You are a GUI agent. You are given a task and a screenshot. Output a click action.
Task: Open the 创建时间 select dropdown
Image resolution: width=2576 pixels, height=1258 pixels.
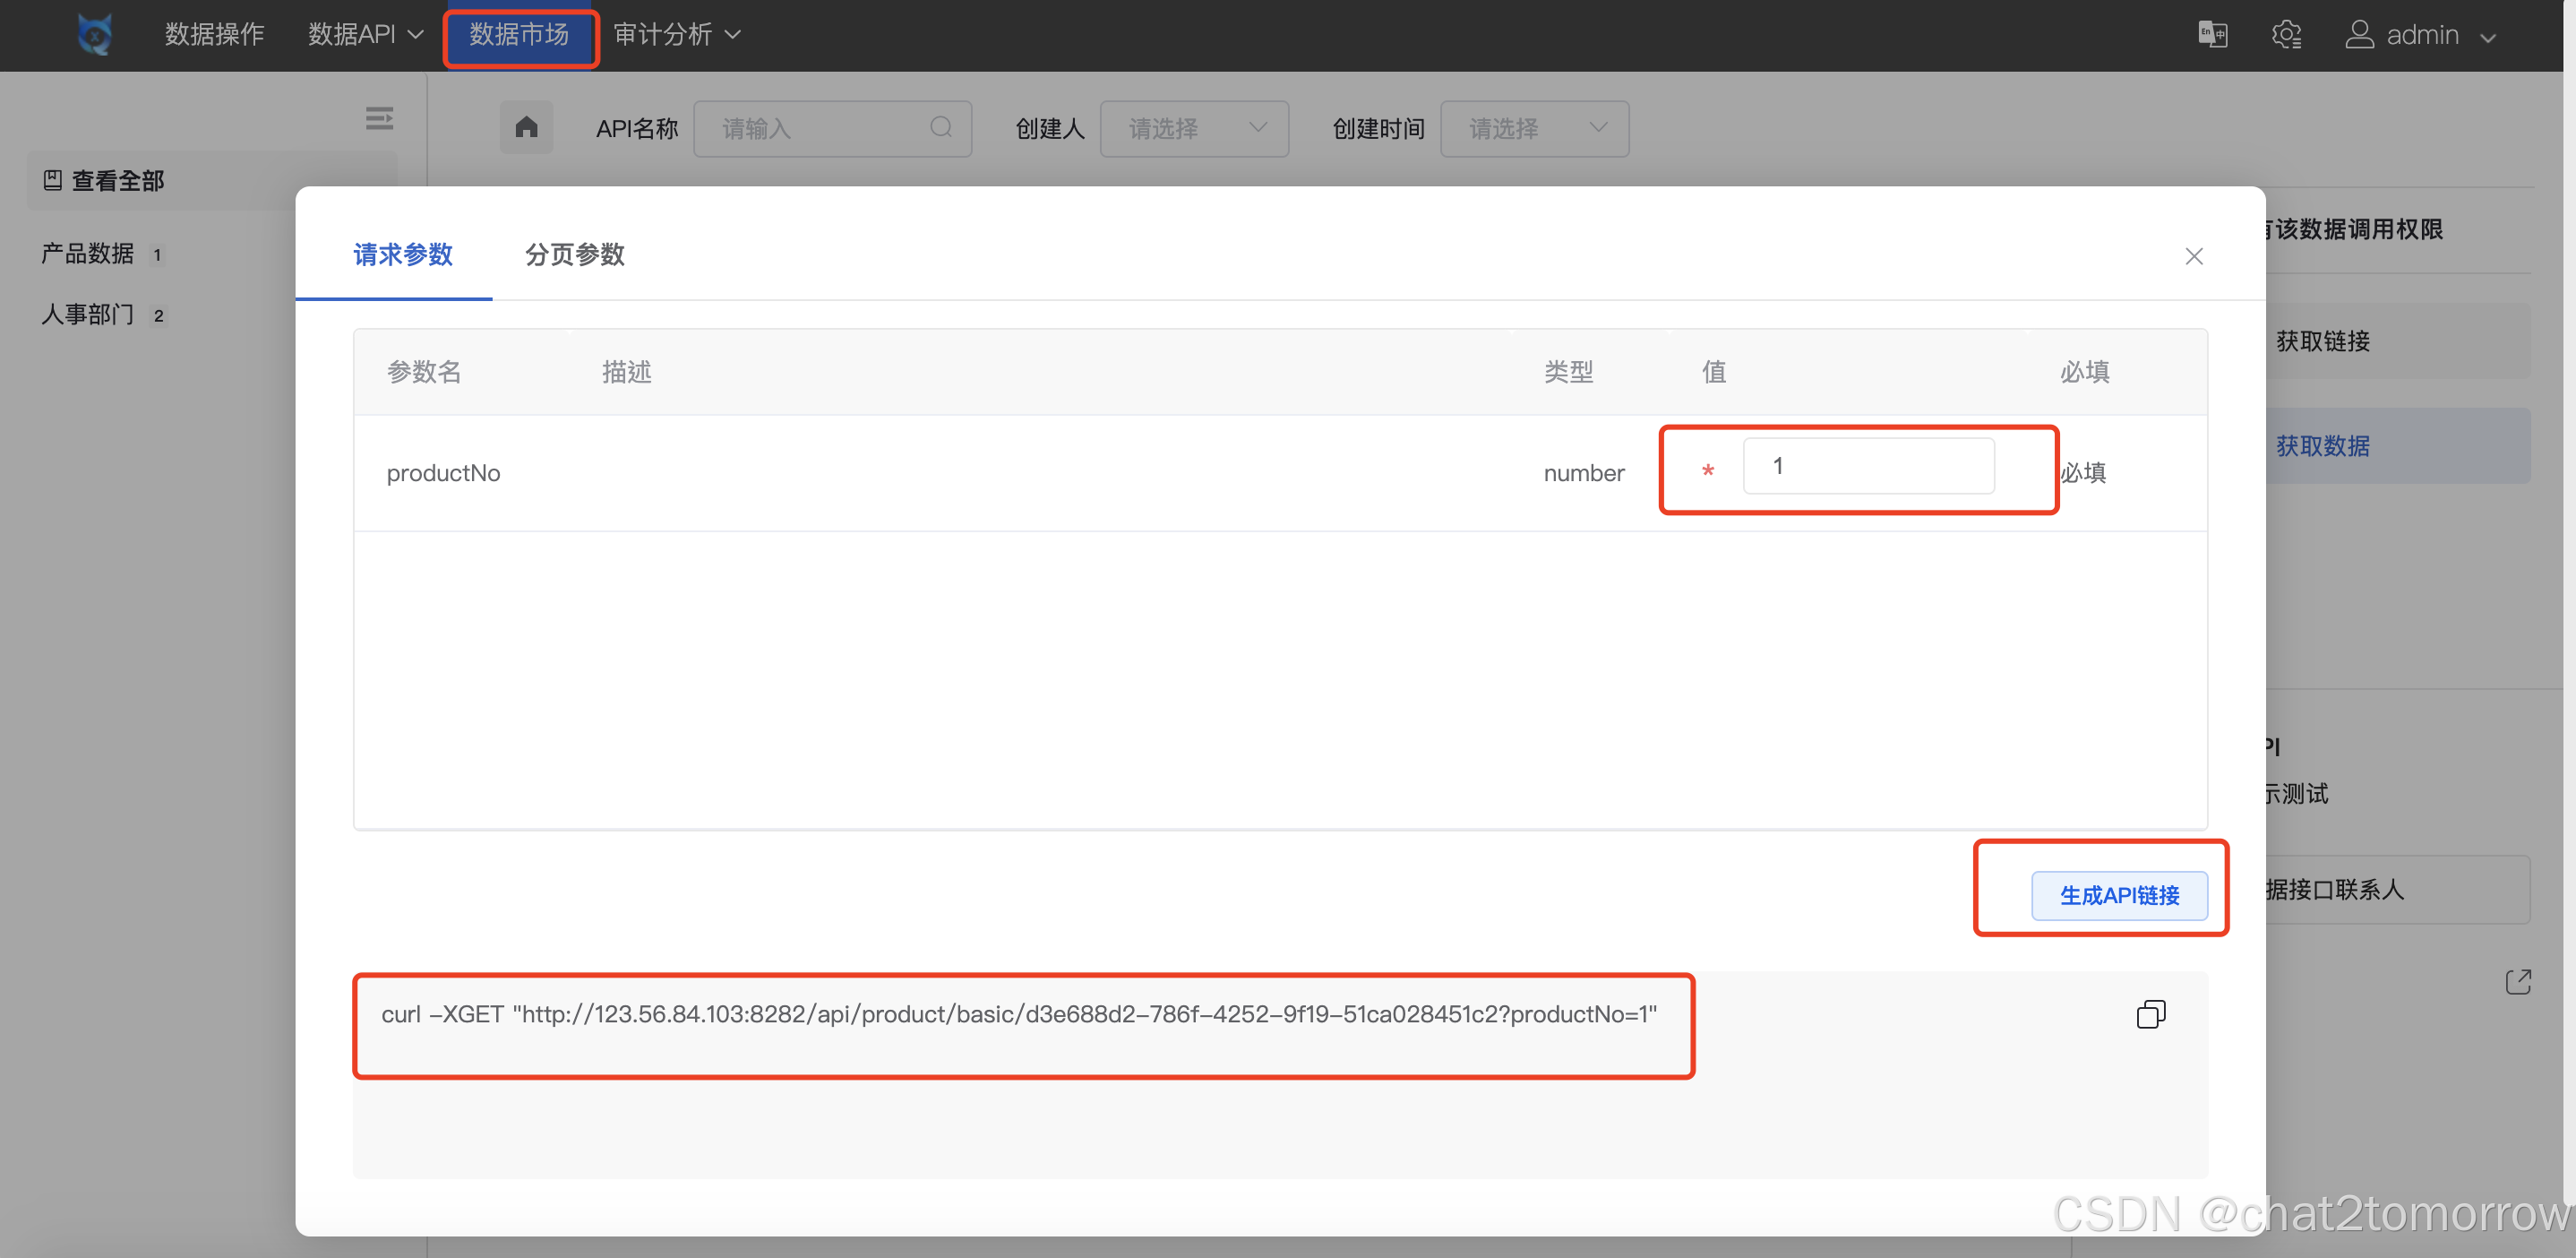[x=1534, y=128]
